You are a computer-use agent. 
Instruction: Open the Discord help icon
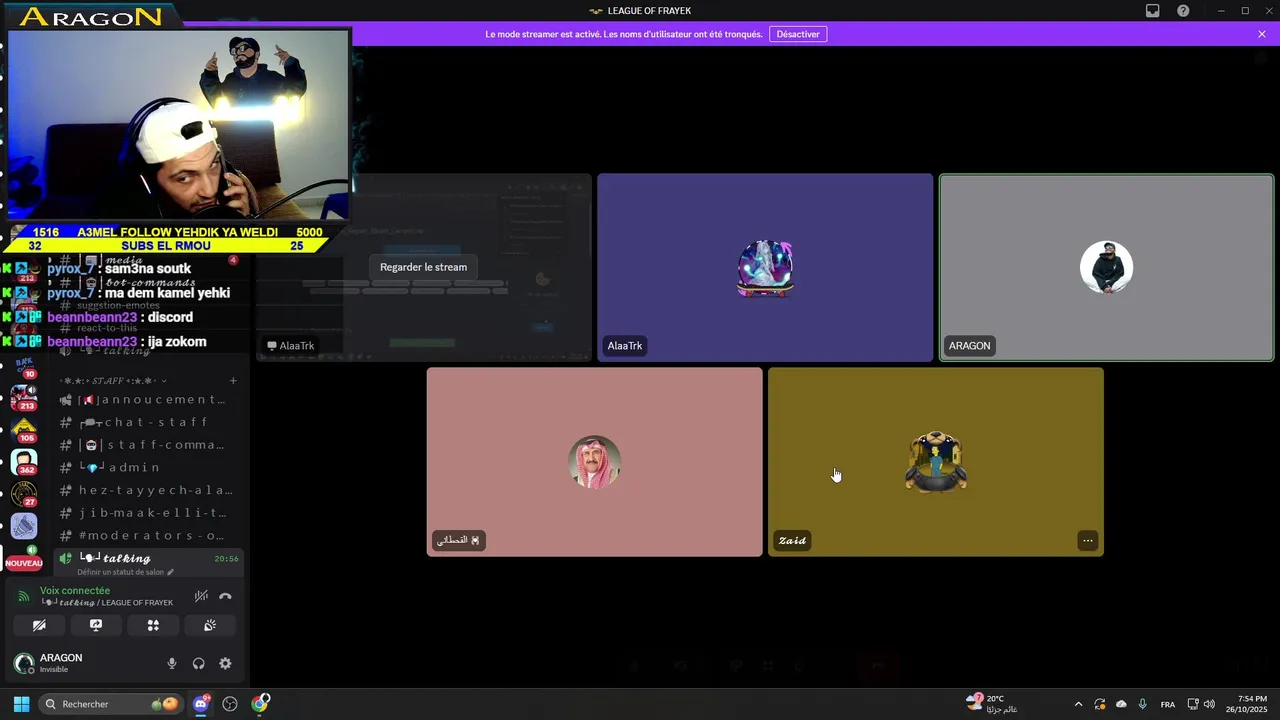pyautogui.click(x=1184, y=11)
